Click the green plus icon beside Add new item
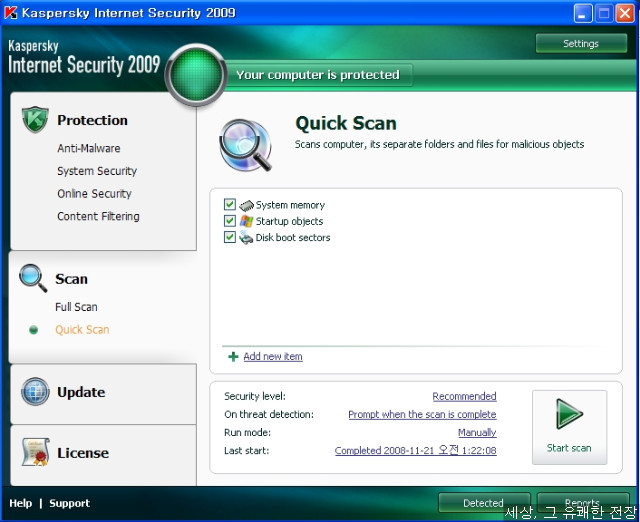 click(233, 357)
